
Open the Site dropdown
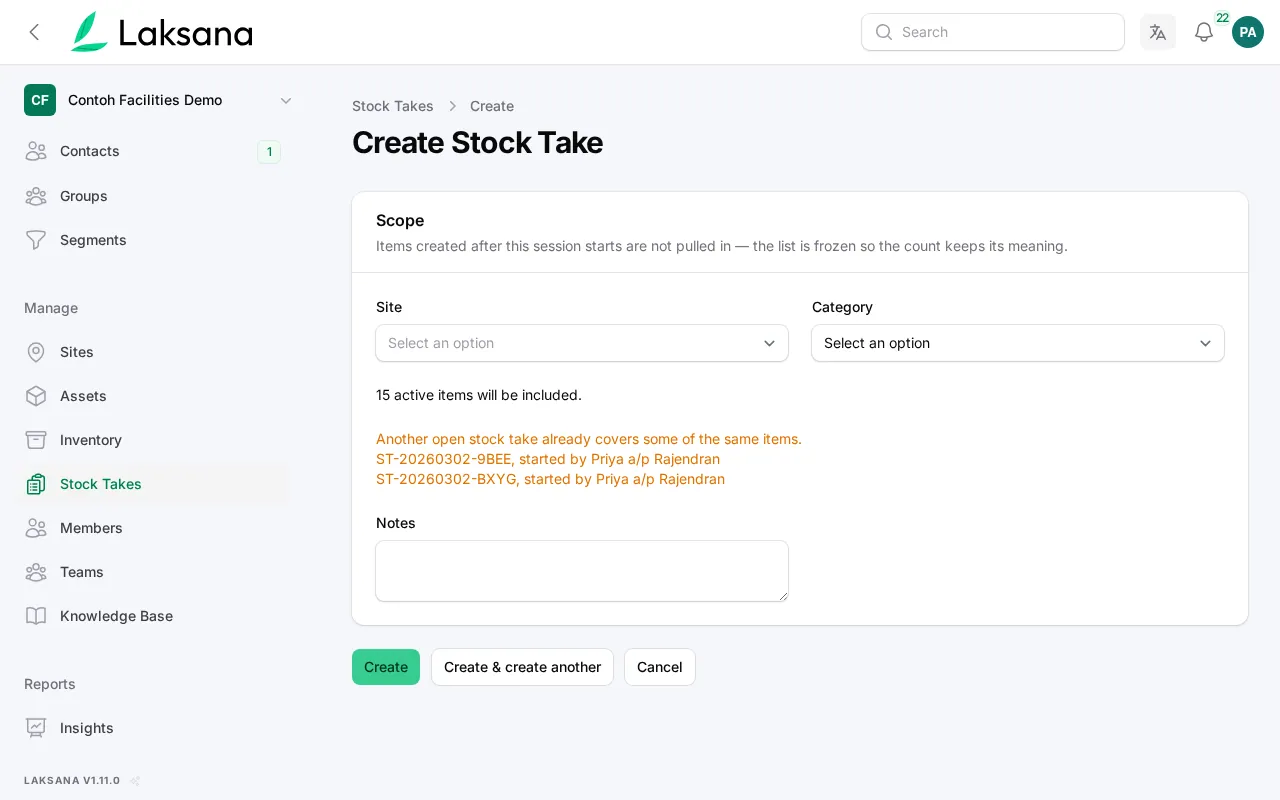point(582,343)
